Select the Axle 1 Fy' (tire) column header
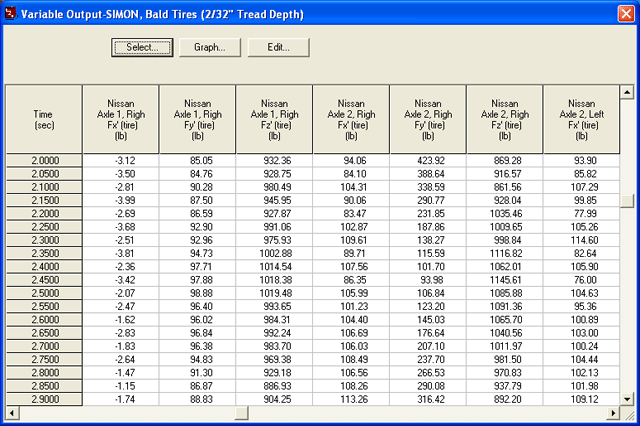 pyautogui.click(x=198, y=120)
